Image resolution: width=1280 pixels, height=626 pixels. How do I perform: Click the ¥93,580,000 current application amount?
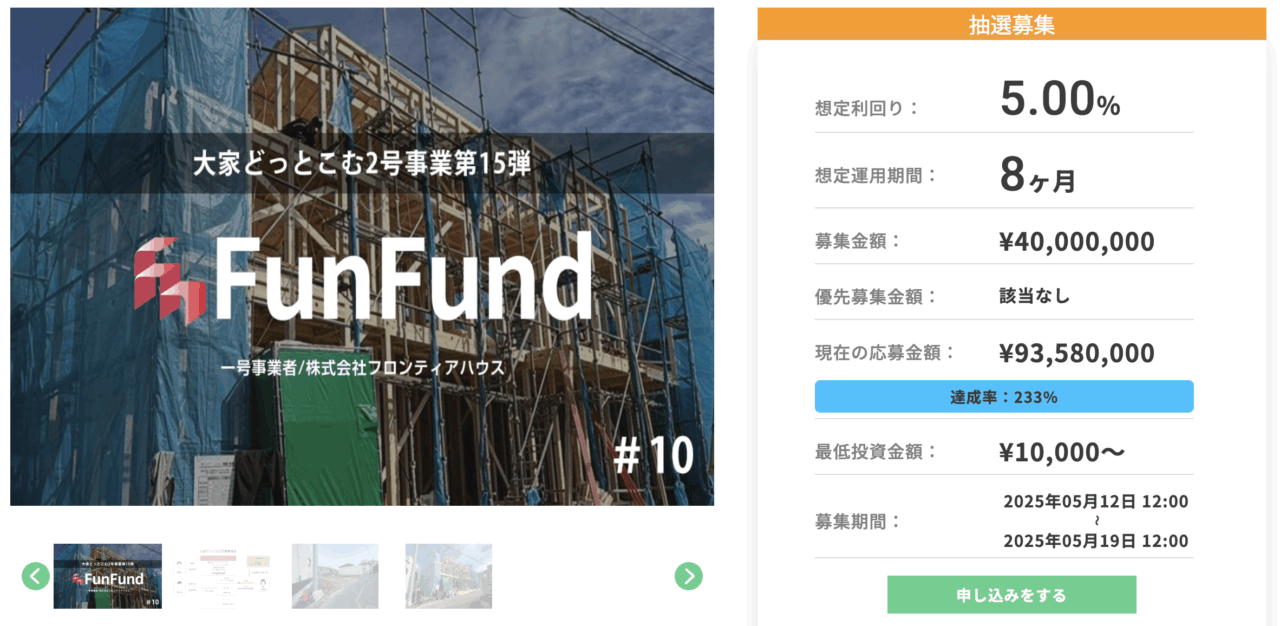pyautogui.click(x=1076, y=353)
